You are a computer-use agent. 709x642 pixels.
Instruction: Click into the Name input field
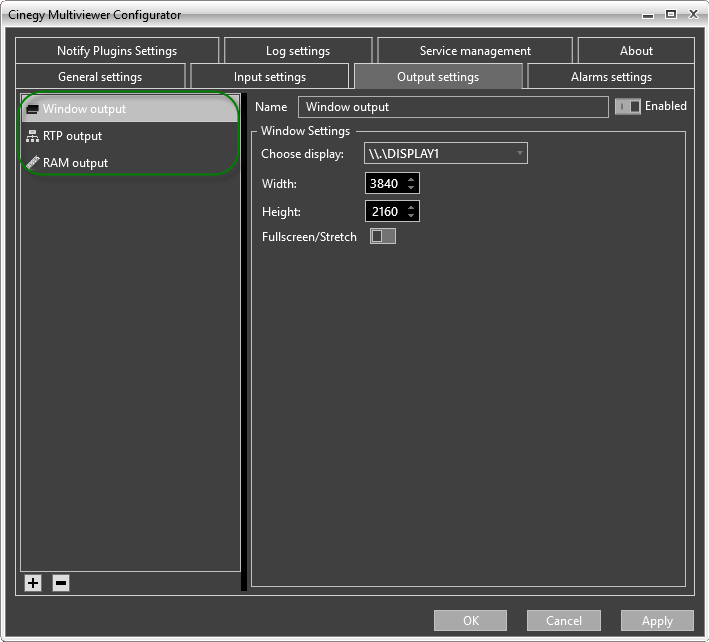pyautogui.click(x=453, y=107)
